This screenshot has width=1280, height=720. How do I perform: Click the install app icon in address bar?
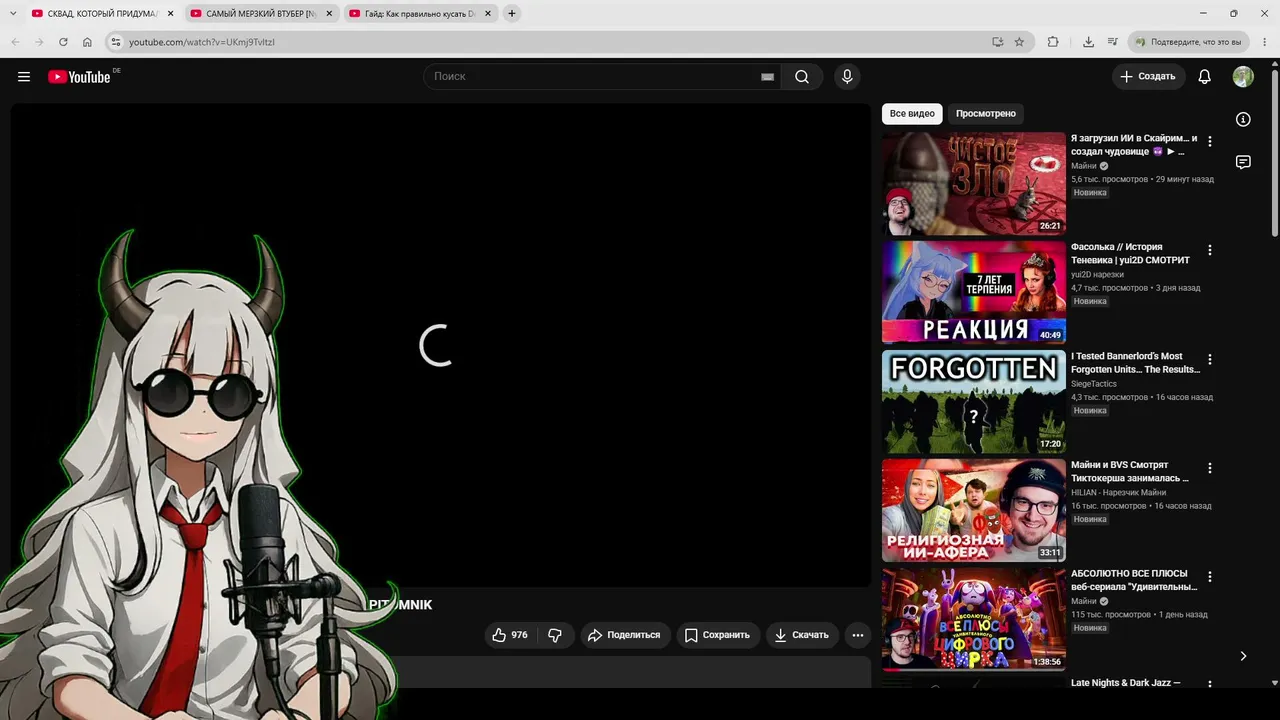point(997,42)
